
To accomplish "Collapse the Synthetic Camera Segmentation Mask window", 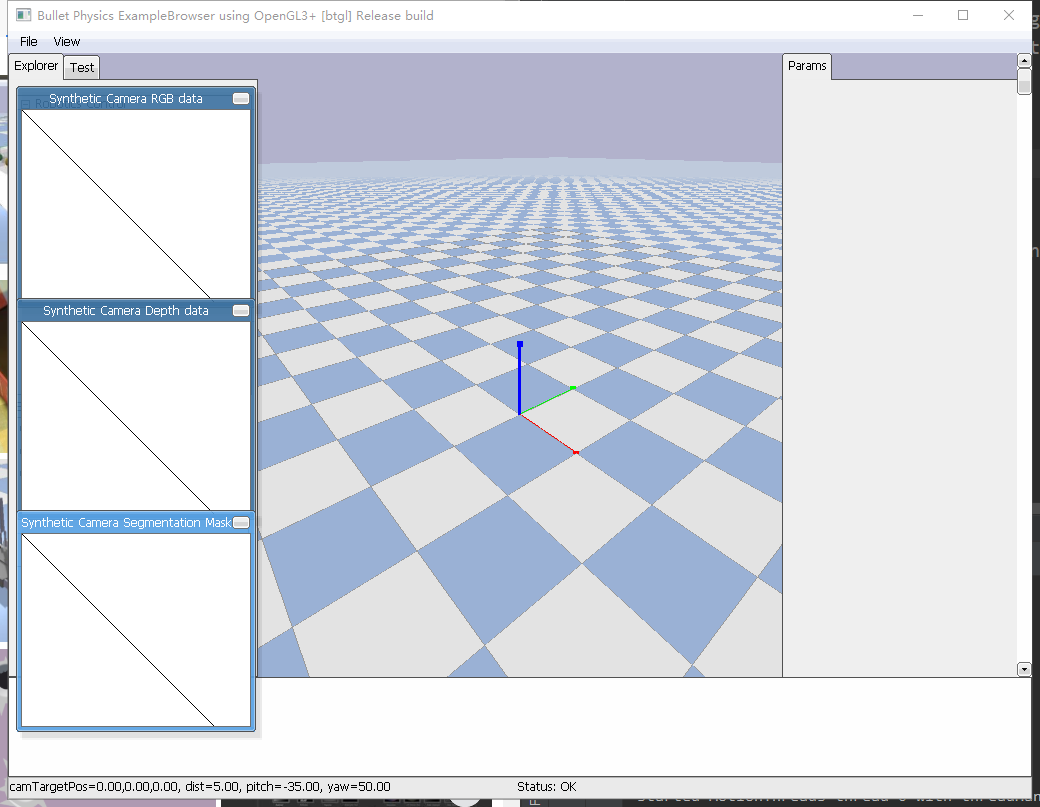I will click(x=241, y=523).
